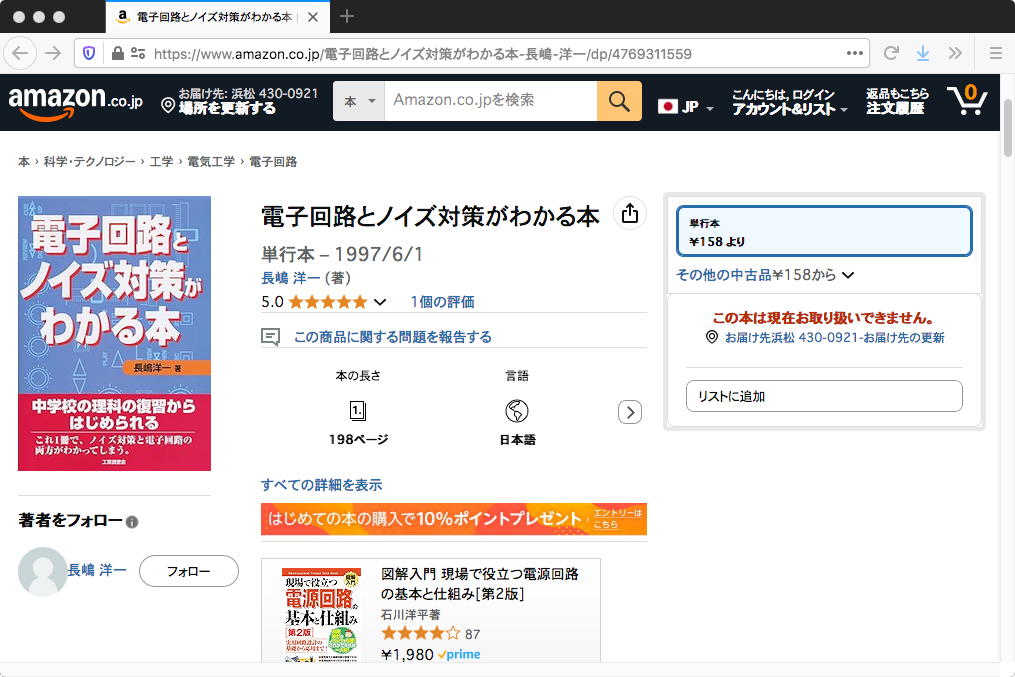Click お届け先浜松 430-0921 update link

[834, 337]
